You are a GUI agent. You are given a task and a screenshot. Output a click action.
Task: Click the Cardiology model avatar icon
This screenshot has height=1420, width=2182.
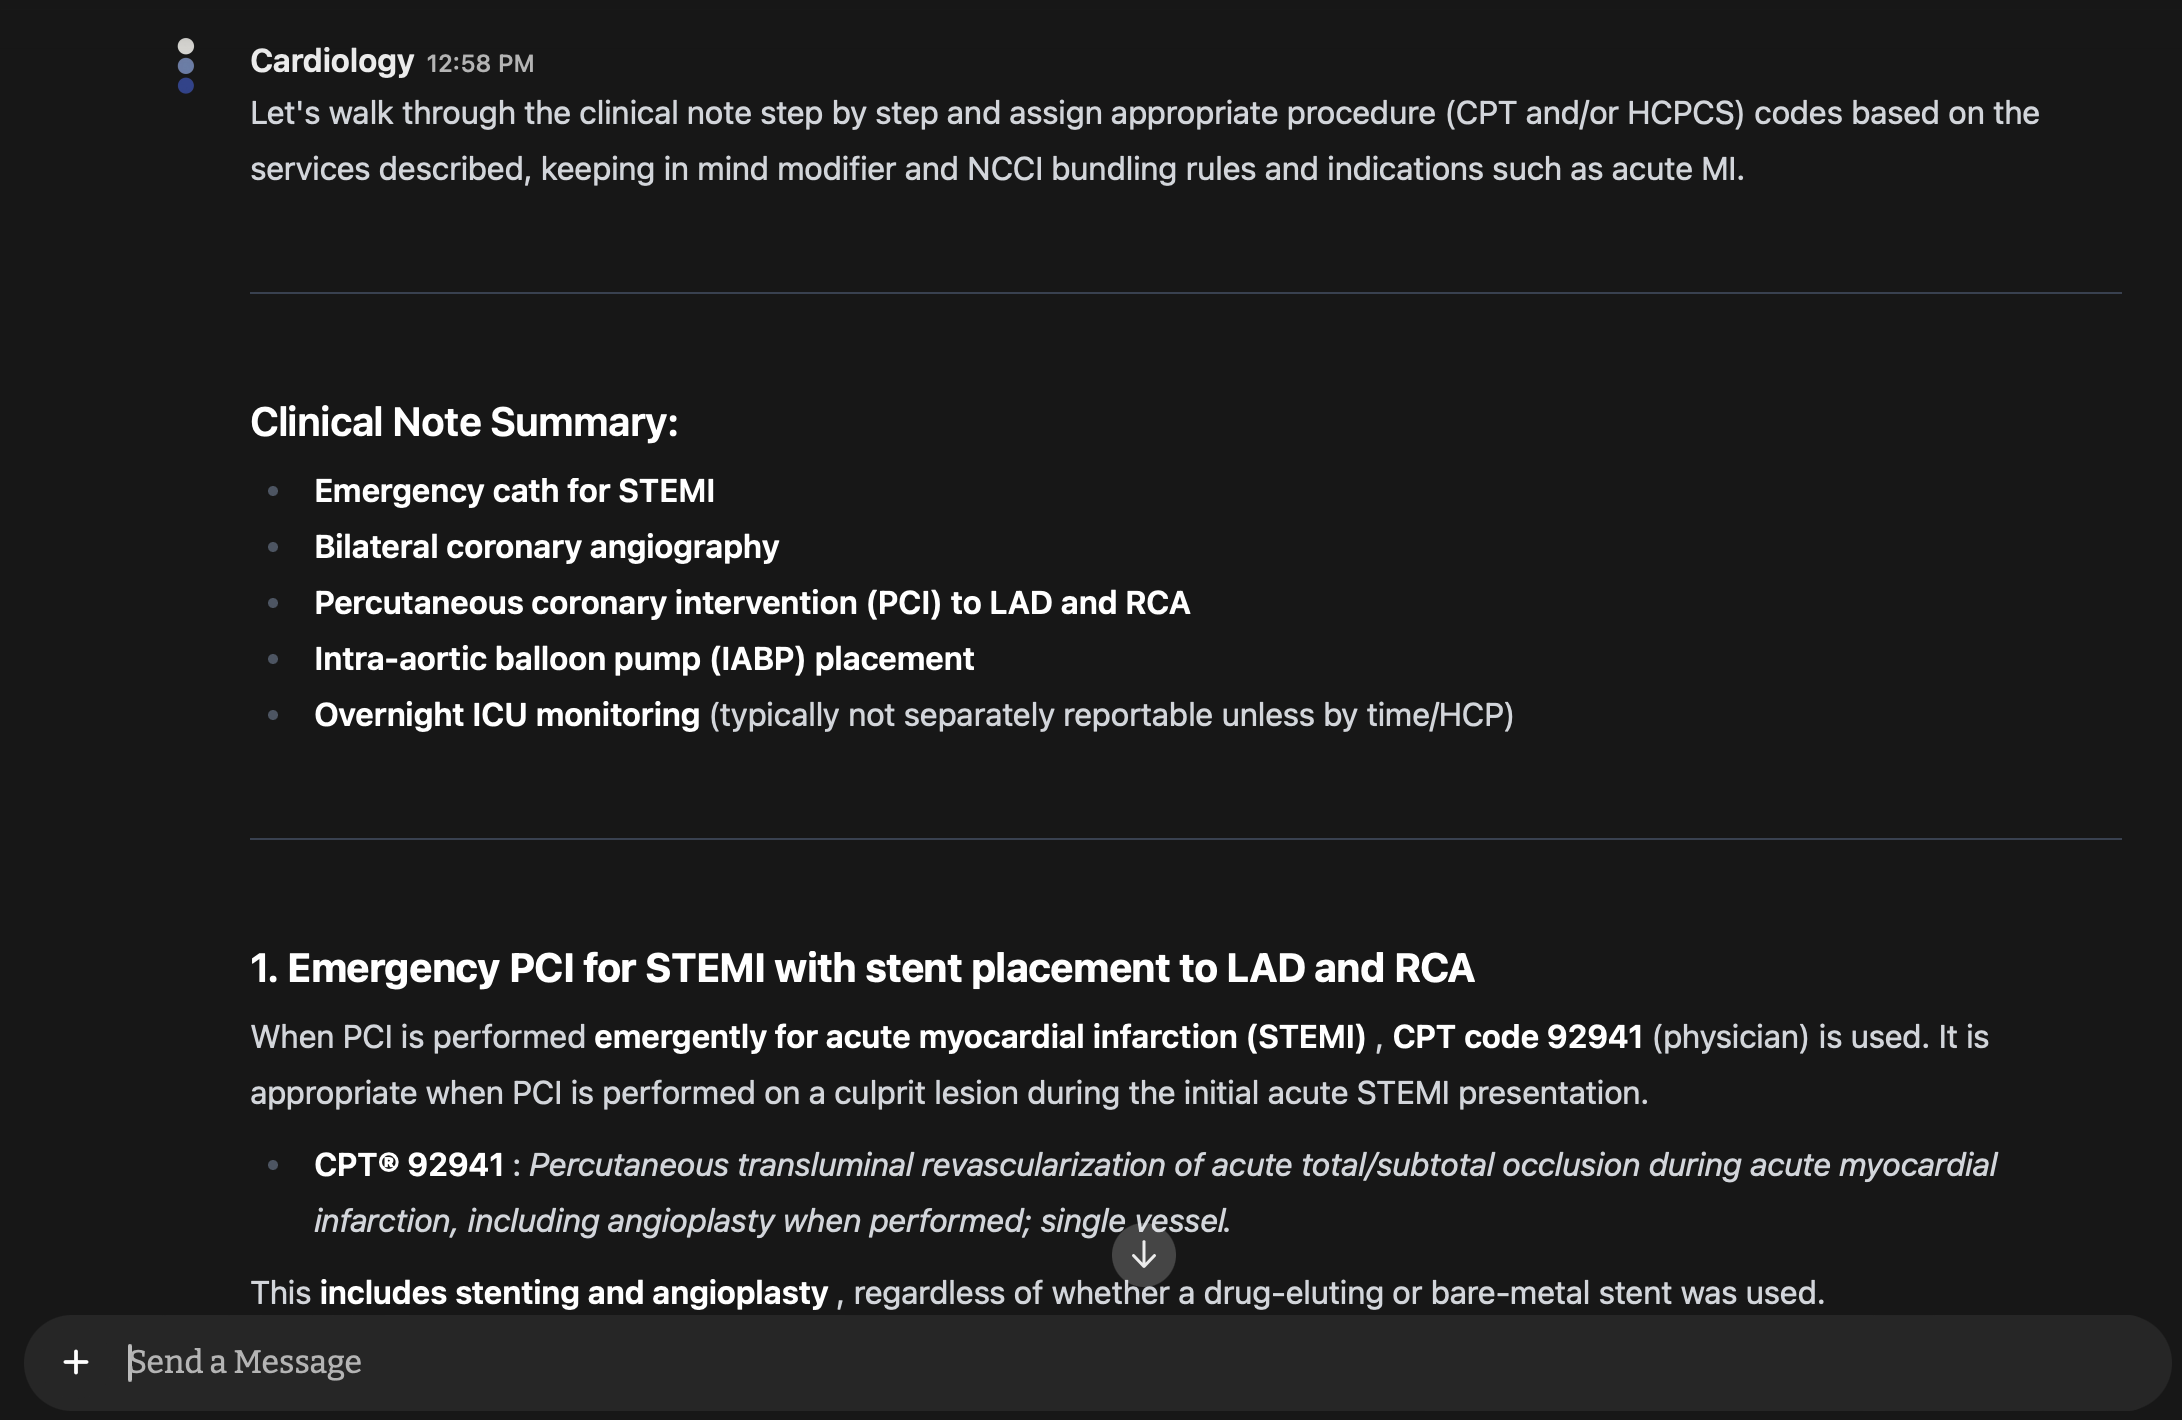[186, 66]
